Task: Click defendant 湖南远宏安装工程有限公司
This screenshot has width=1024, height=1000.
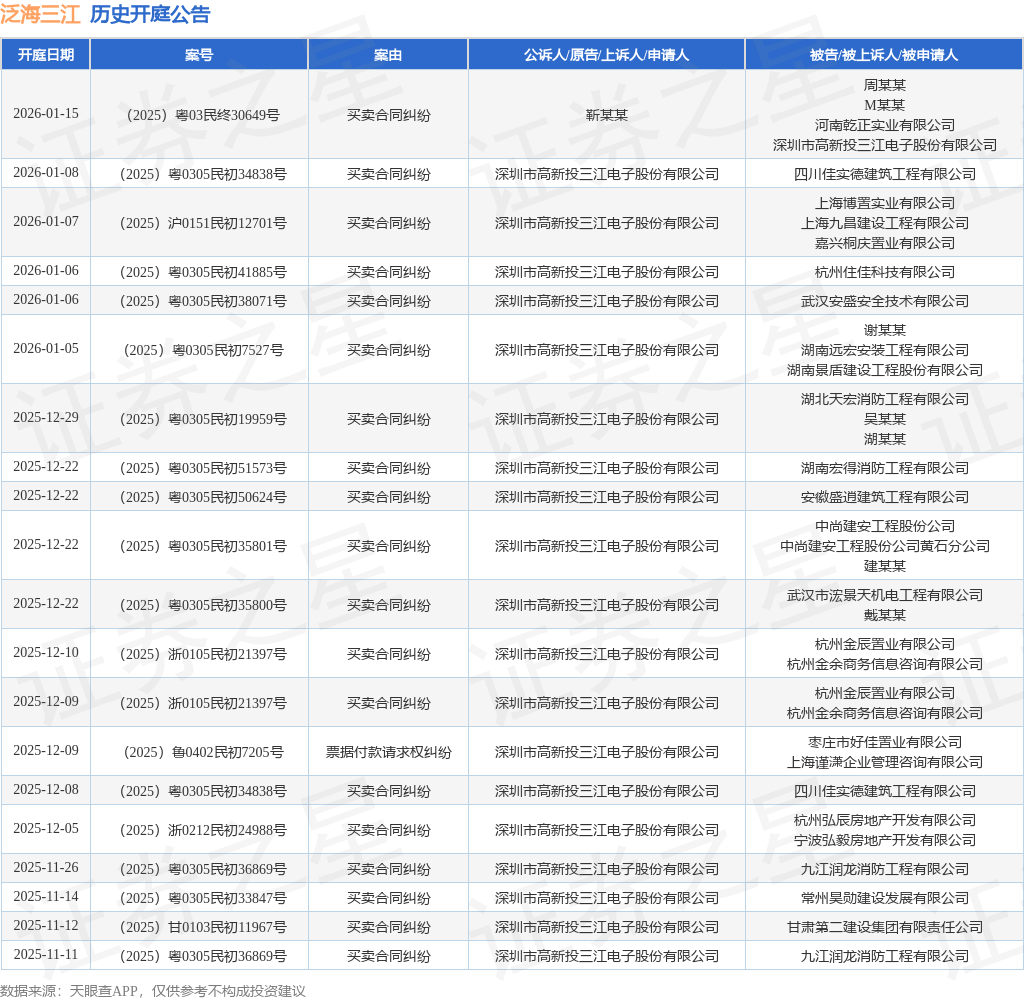Action: (x=884, y=350)
